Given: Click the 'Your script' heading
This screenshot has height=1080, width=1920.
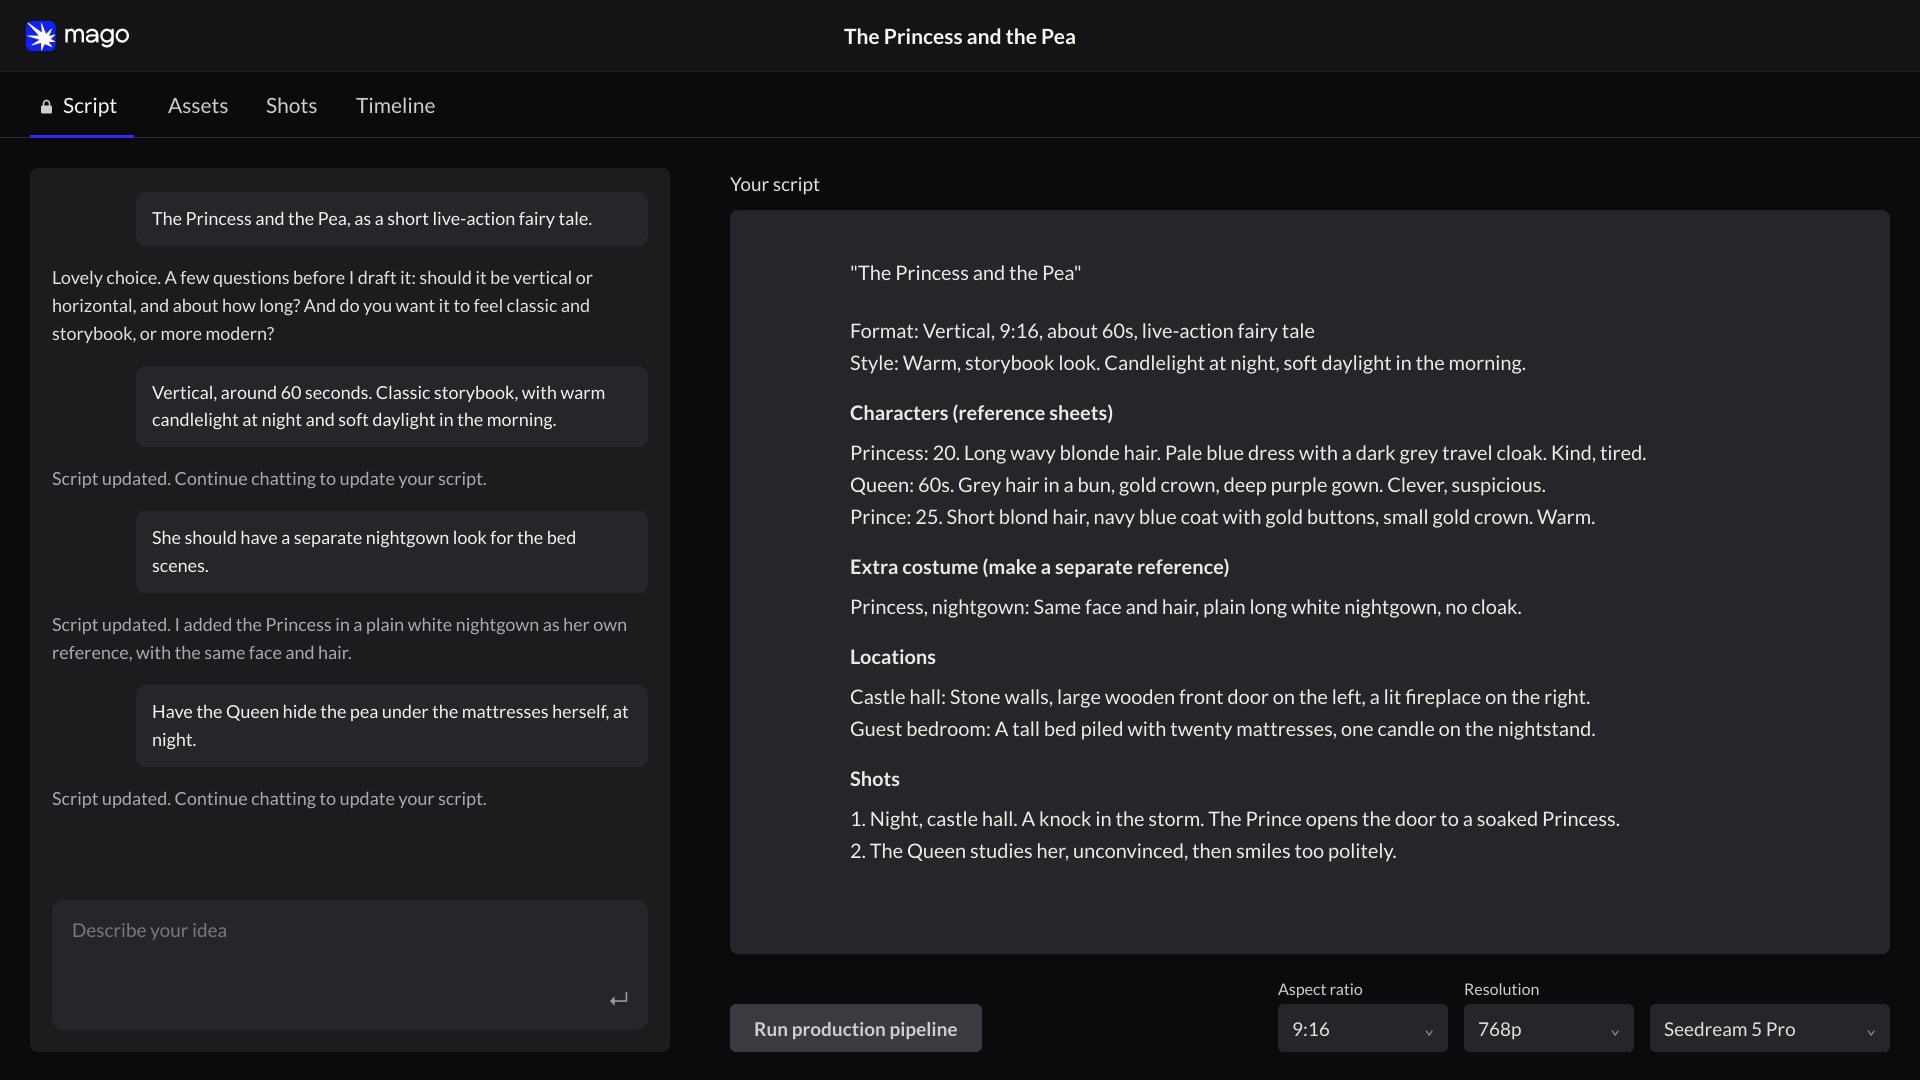Looking at the screenshot, I should pos(775,184).
